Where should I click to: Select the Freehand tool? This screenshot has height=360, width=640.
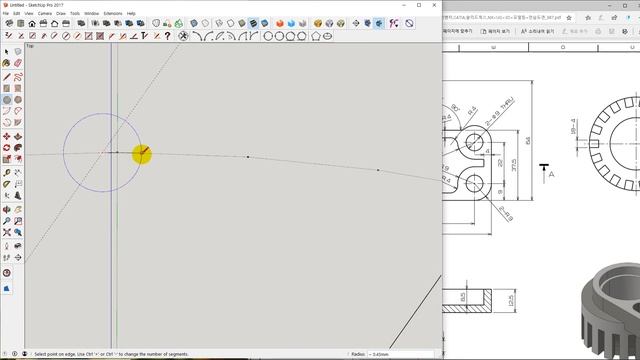coord(18,77)
